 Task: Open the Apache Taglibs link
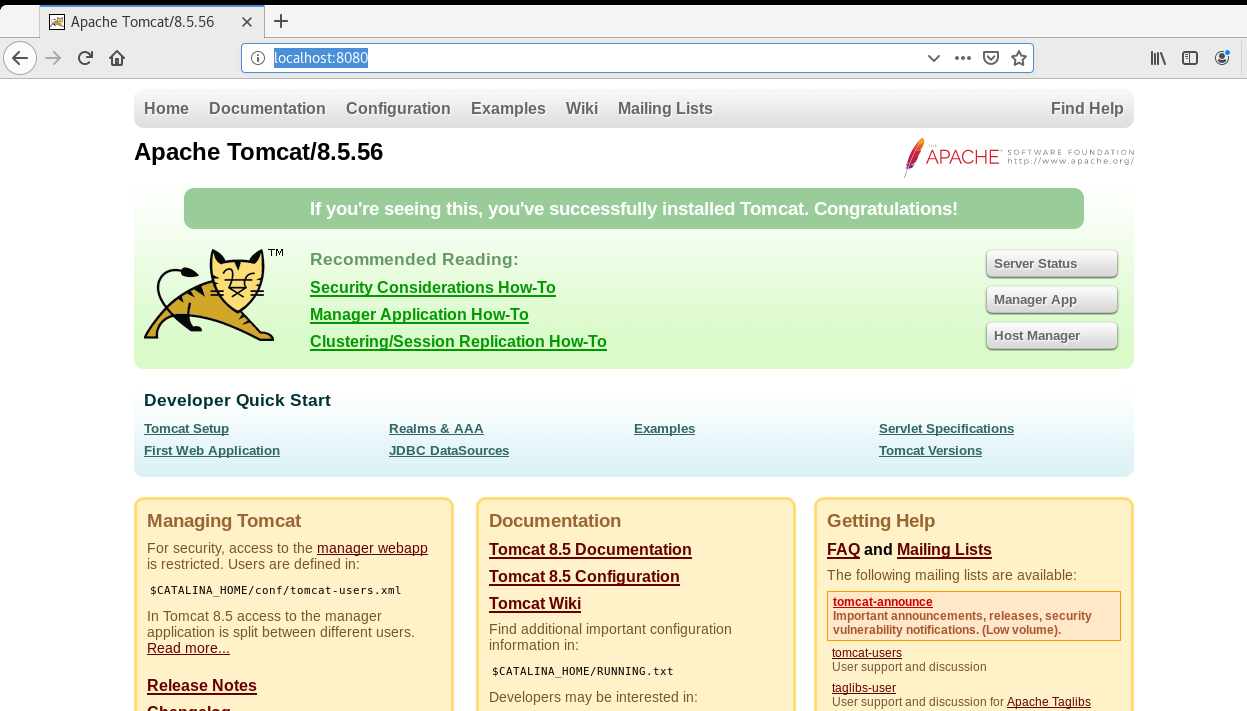(1049, 702)
